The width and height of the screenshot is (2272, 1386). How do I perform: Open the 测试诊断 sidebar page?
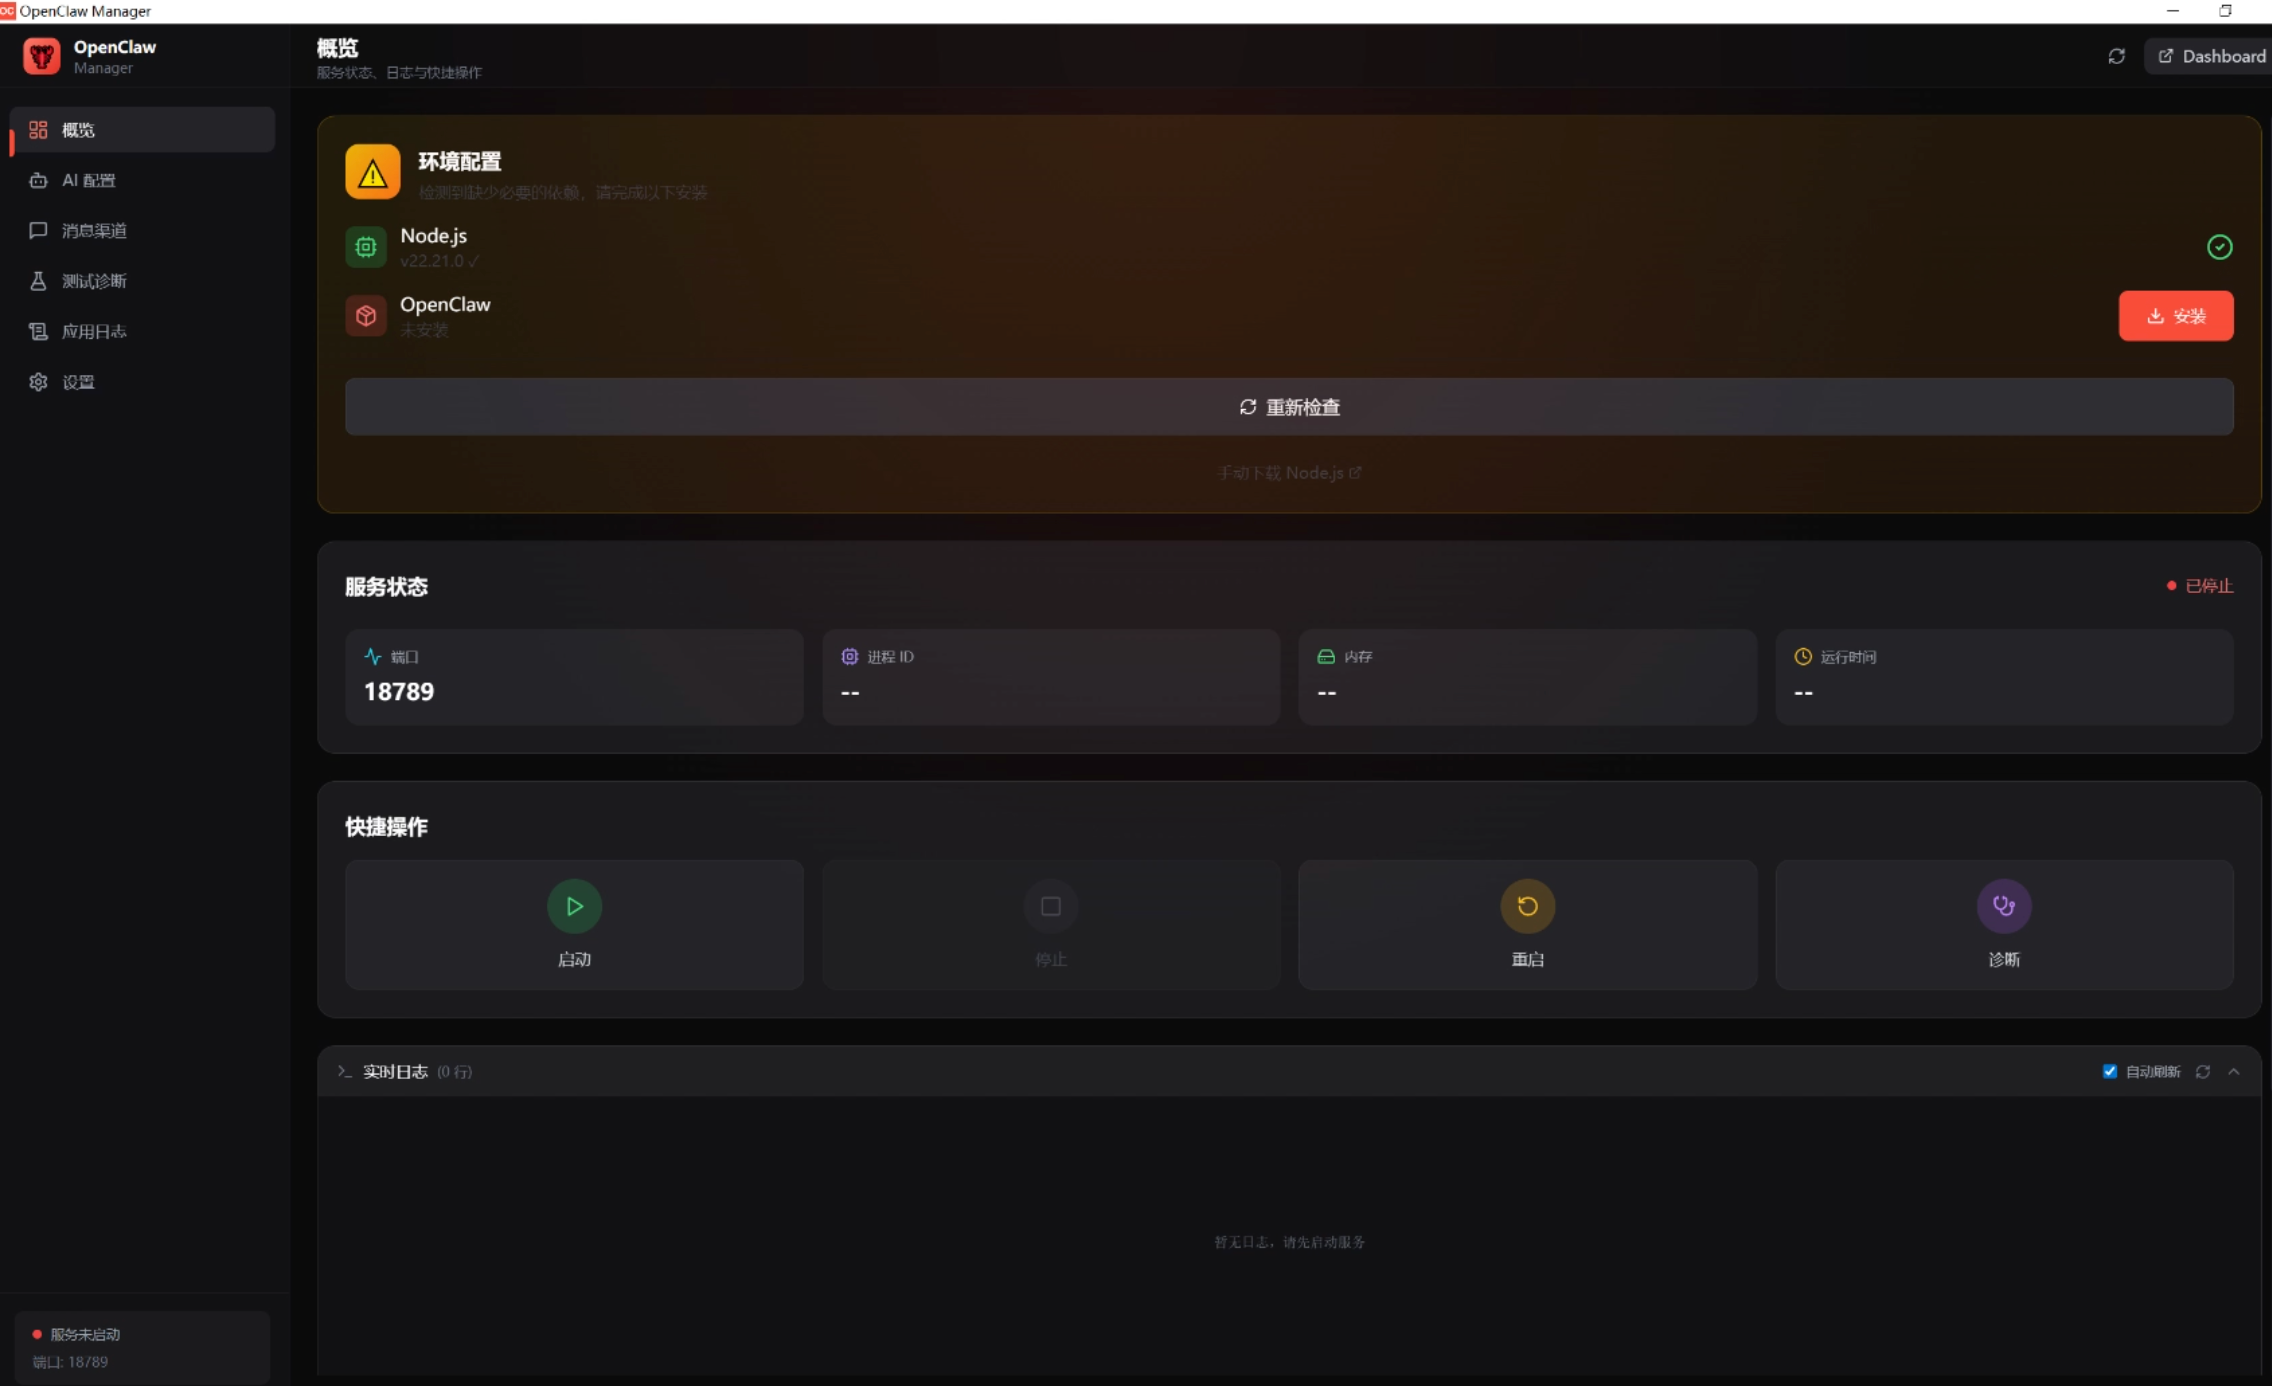click(93, 281)
